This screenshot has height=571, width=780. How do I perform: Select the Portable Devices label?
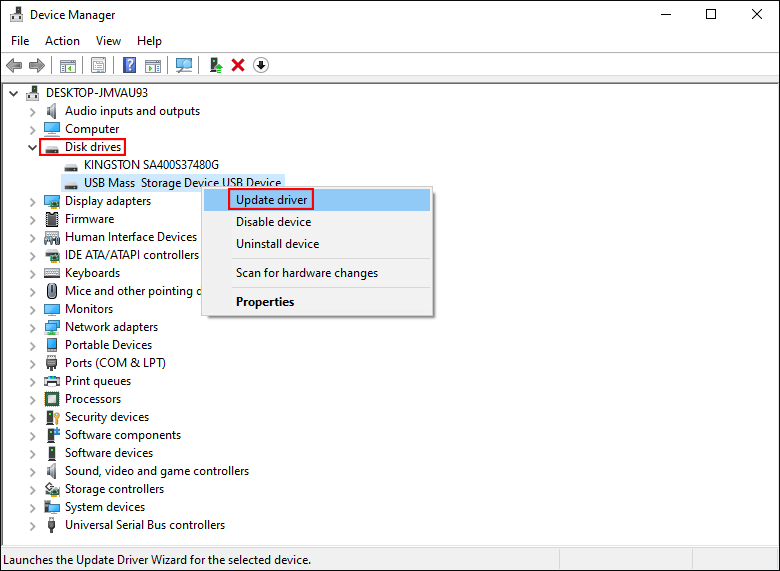coord(108,345)
